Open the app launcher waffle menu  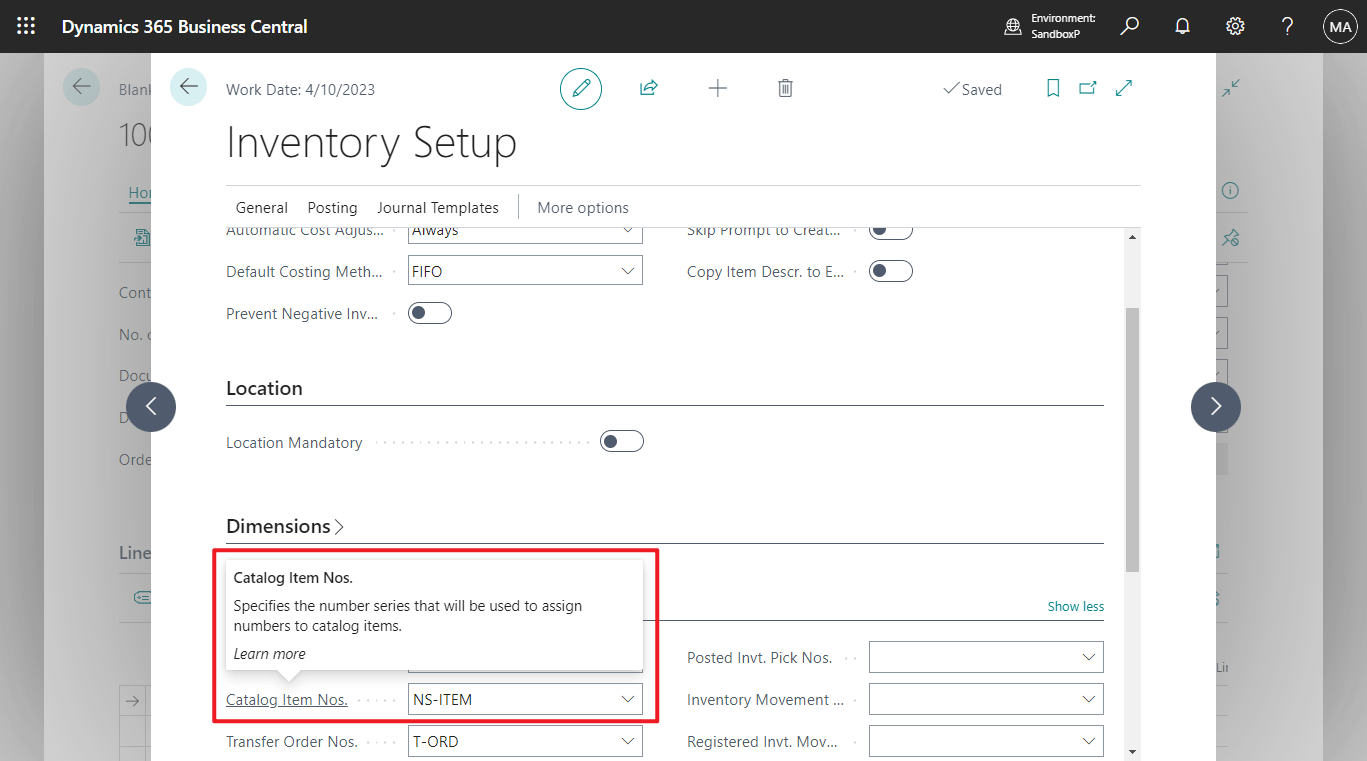[x=26, y=26]
